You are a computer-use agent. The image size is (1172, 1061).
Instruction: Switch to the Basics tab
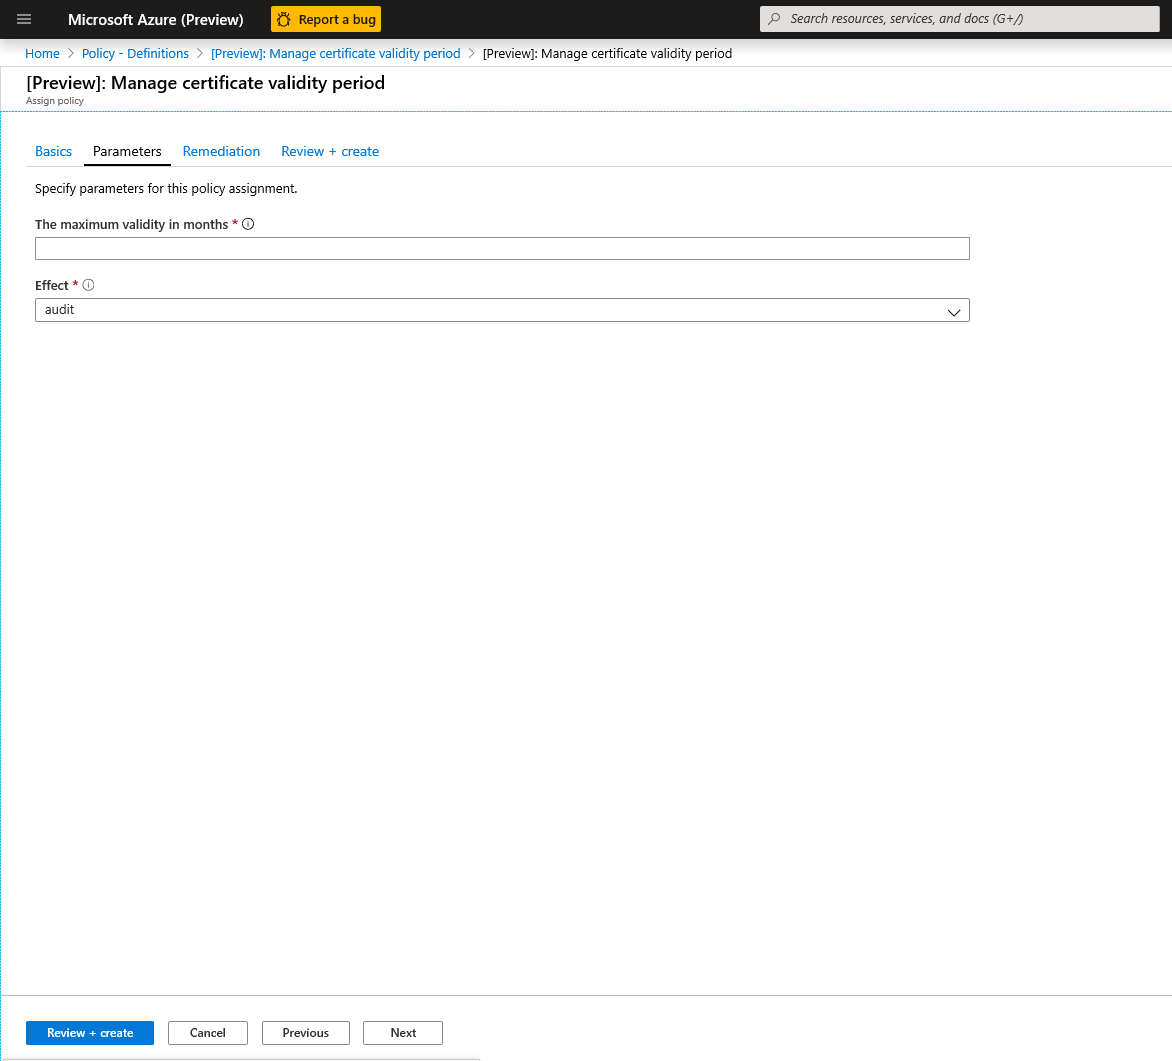(x=53, y=151)
